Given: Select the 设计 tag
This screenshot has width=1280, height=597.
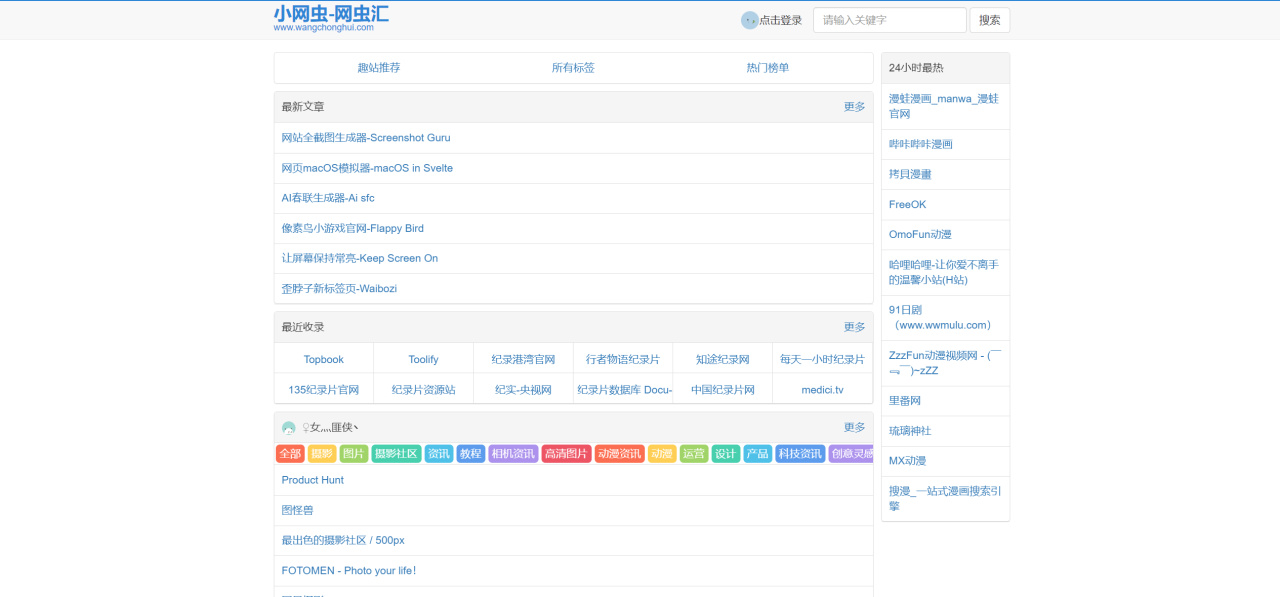Looking at the screenshot, I should 726,454.
